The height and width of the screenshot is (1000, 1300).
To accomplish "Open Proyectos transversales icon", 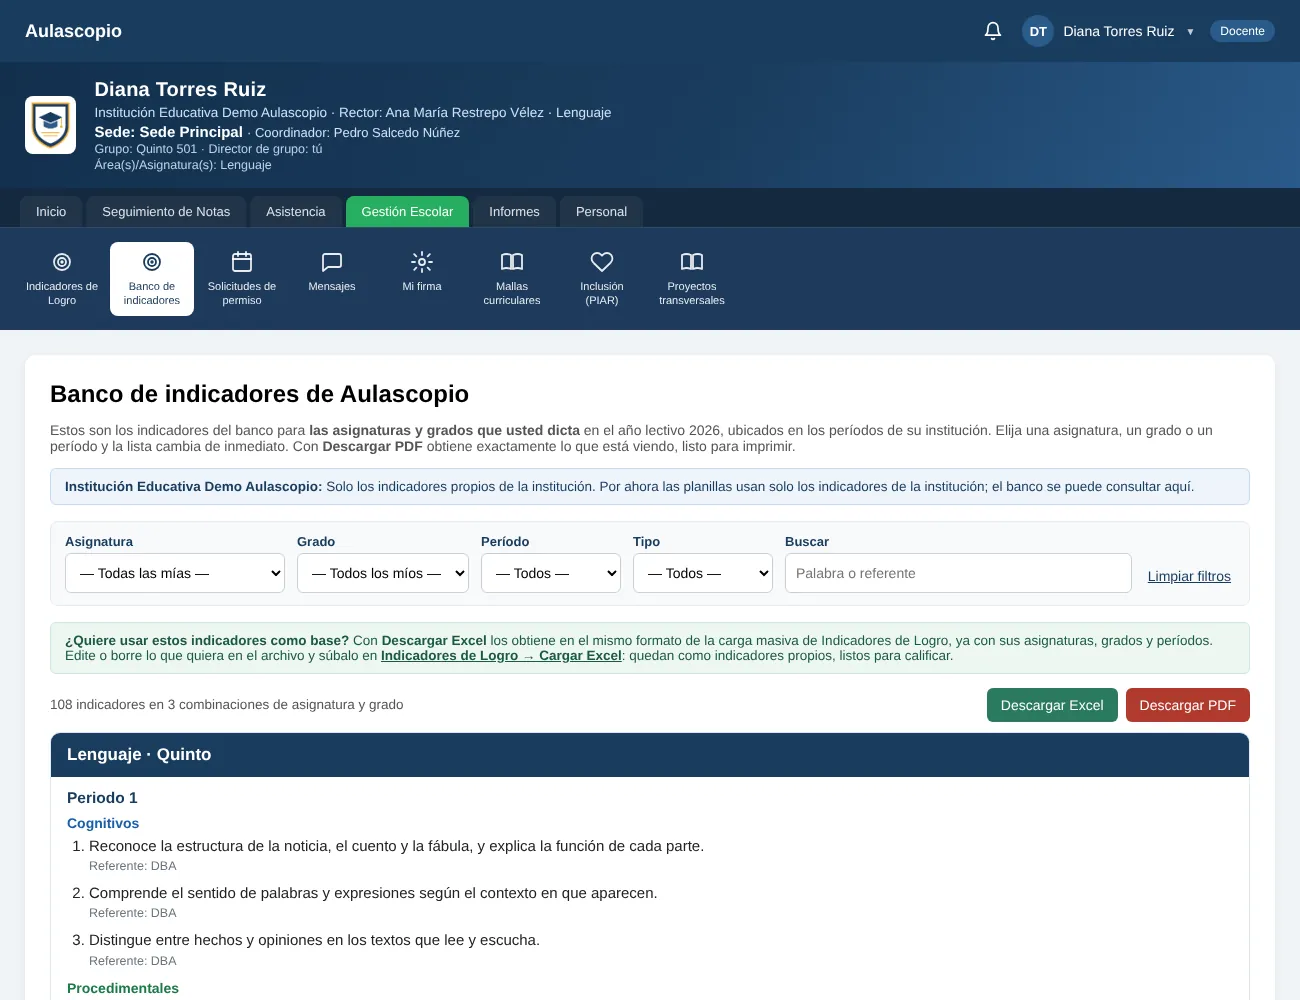I will tap(692, 279).
